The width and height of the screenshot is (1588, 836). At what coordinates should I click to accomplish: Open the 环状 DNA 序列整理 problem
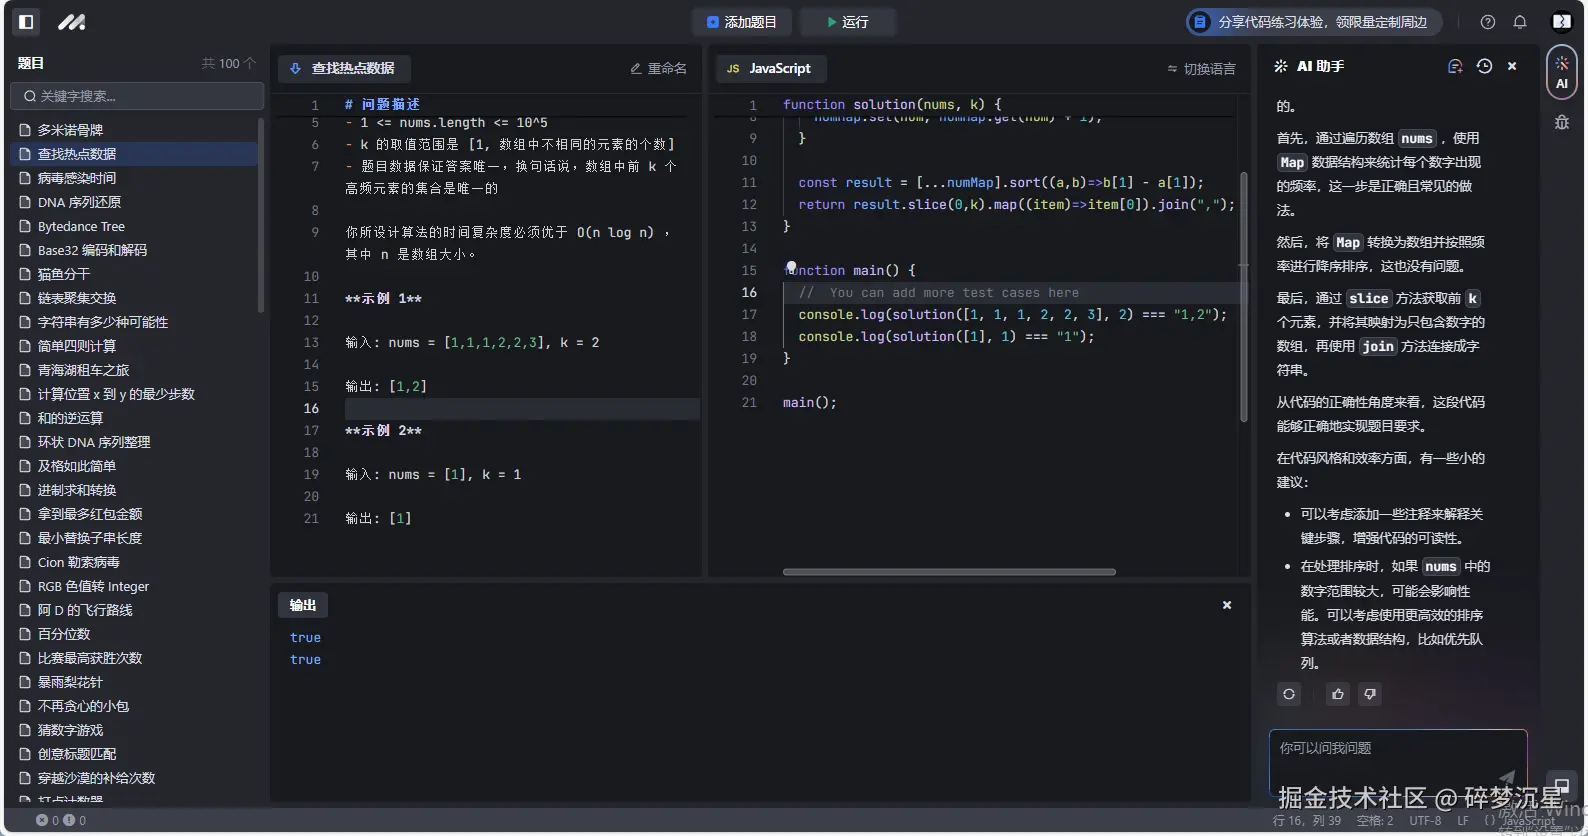point(134,442)
